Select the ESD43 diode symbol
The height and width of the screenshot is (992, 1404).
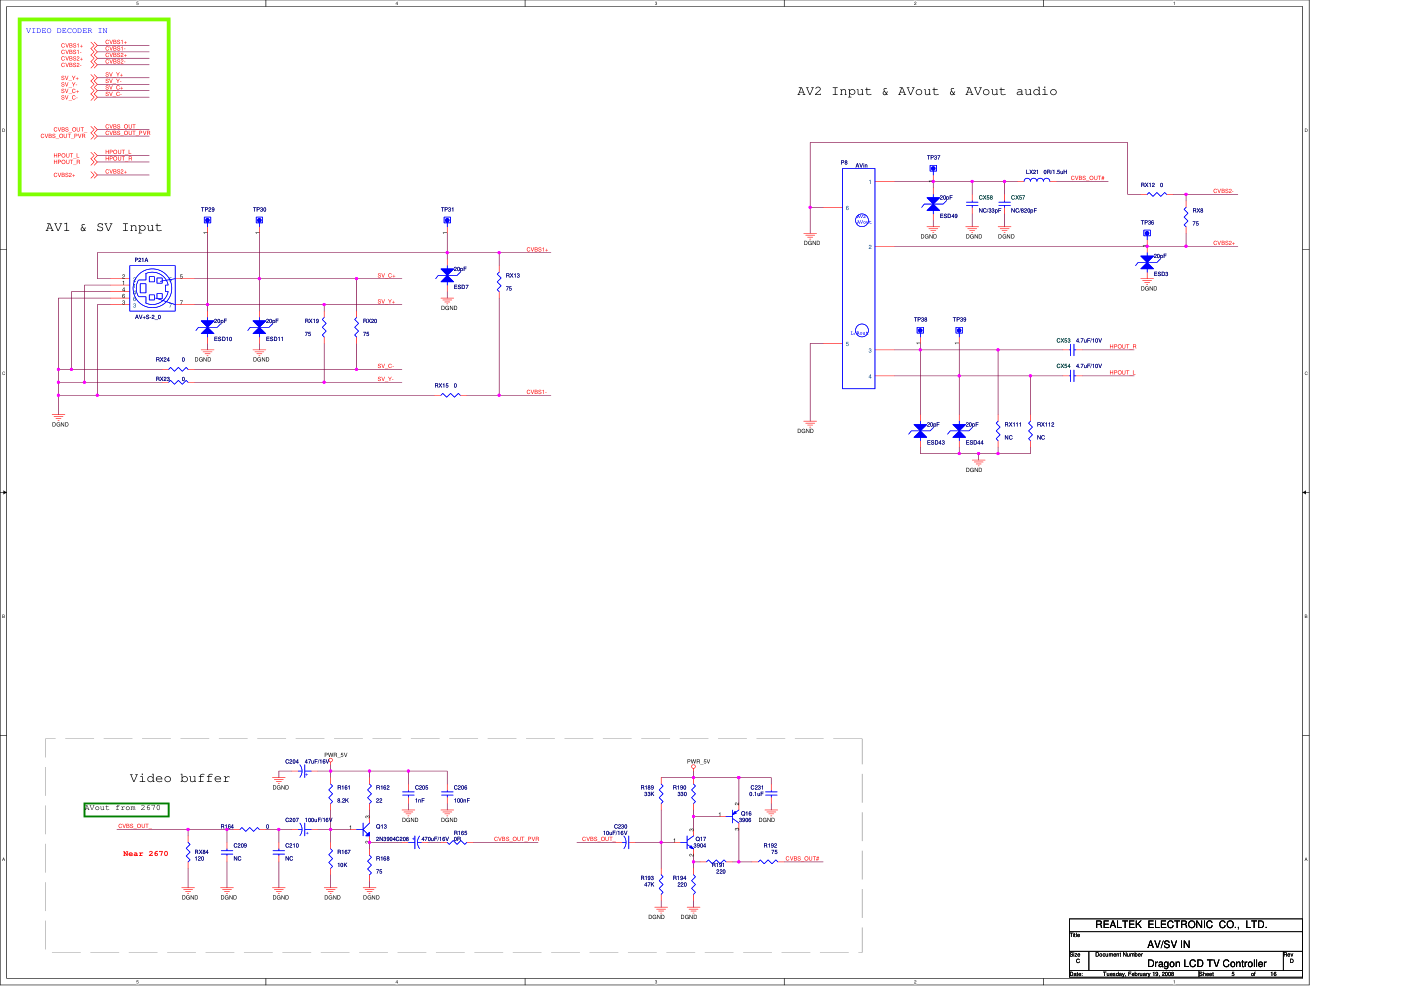click(920, 431)
